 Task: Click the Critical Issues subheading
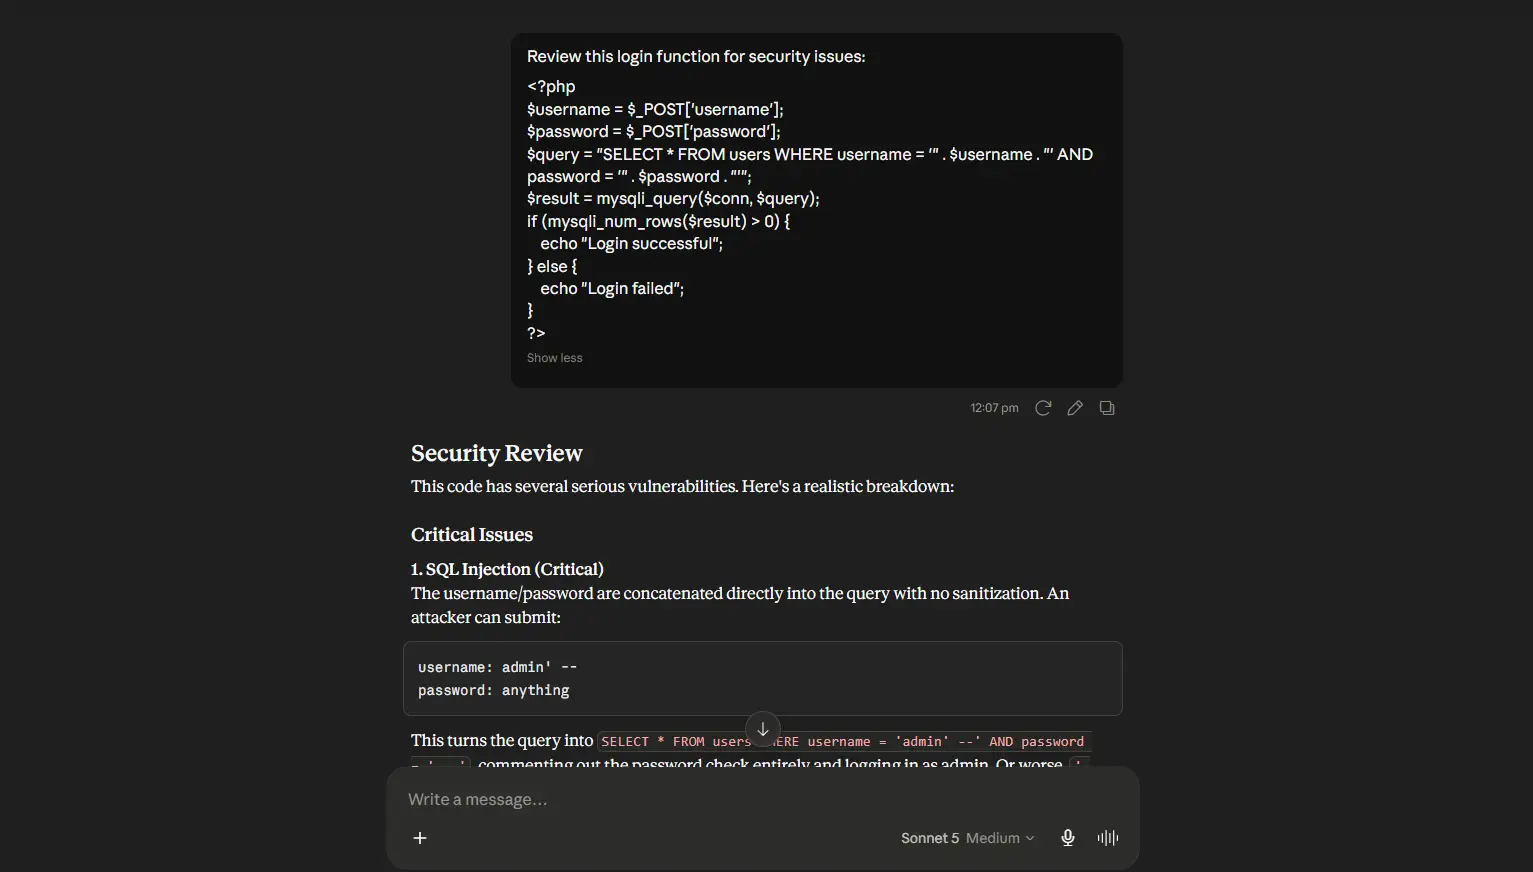(472, 535)
